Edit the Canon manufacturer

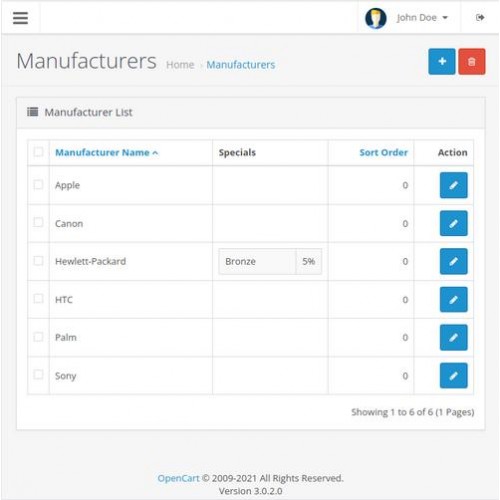[x=453, y=223]
